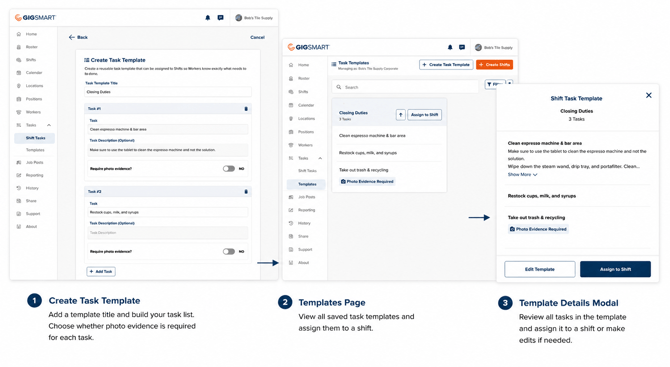Image resolution: width=670 pixels, height=367 pixels.
Task: Click Search box on Templates page
Action: click(405, 87)
